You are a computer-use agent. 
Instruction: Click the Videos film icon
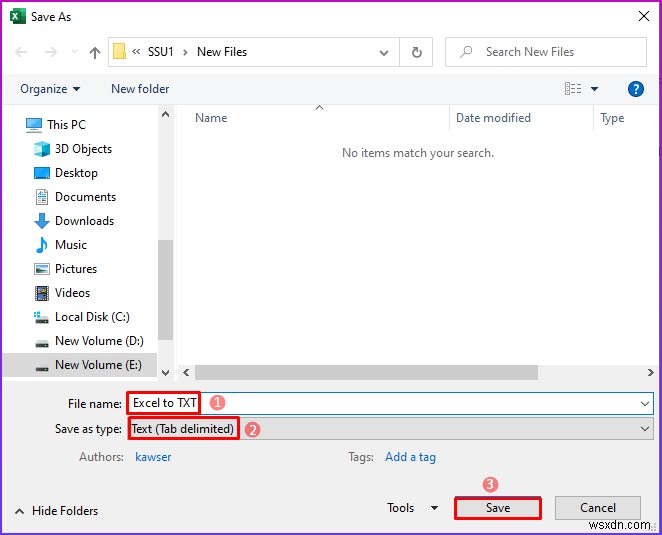tap(41, 293)
